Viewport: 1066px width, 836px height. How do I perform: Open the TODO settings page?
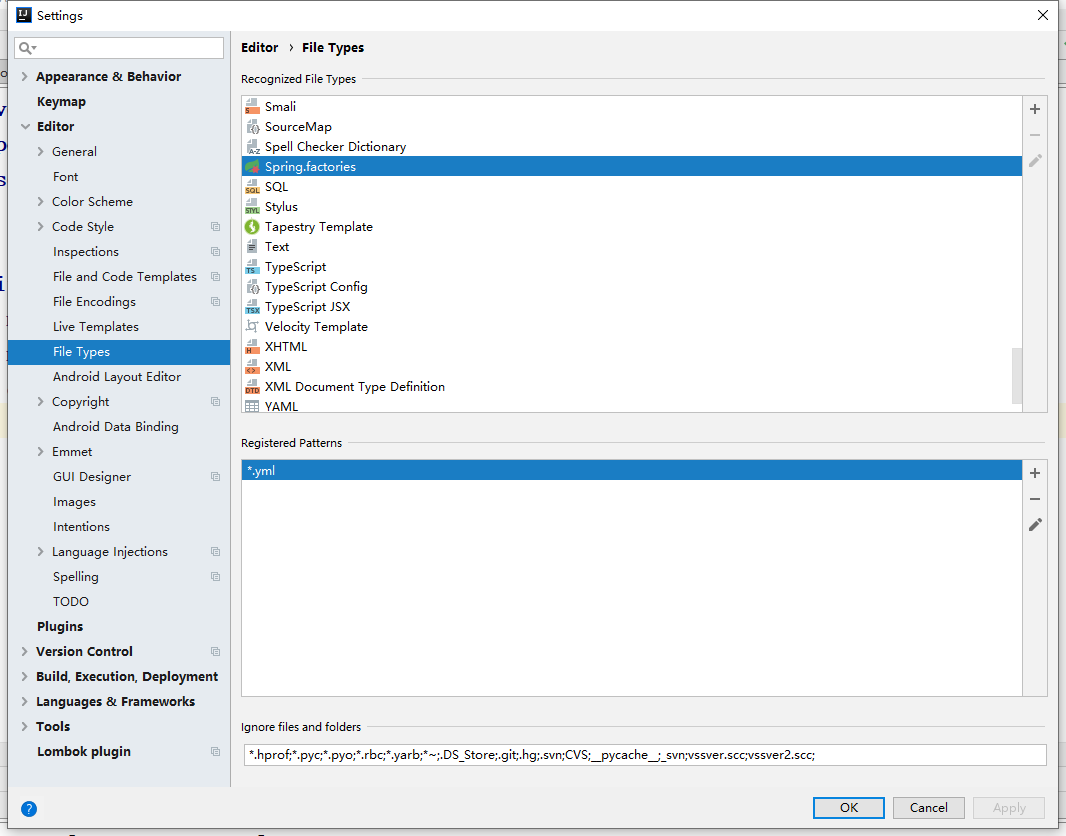click(71, 602)
